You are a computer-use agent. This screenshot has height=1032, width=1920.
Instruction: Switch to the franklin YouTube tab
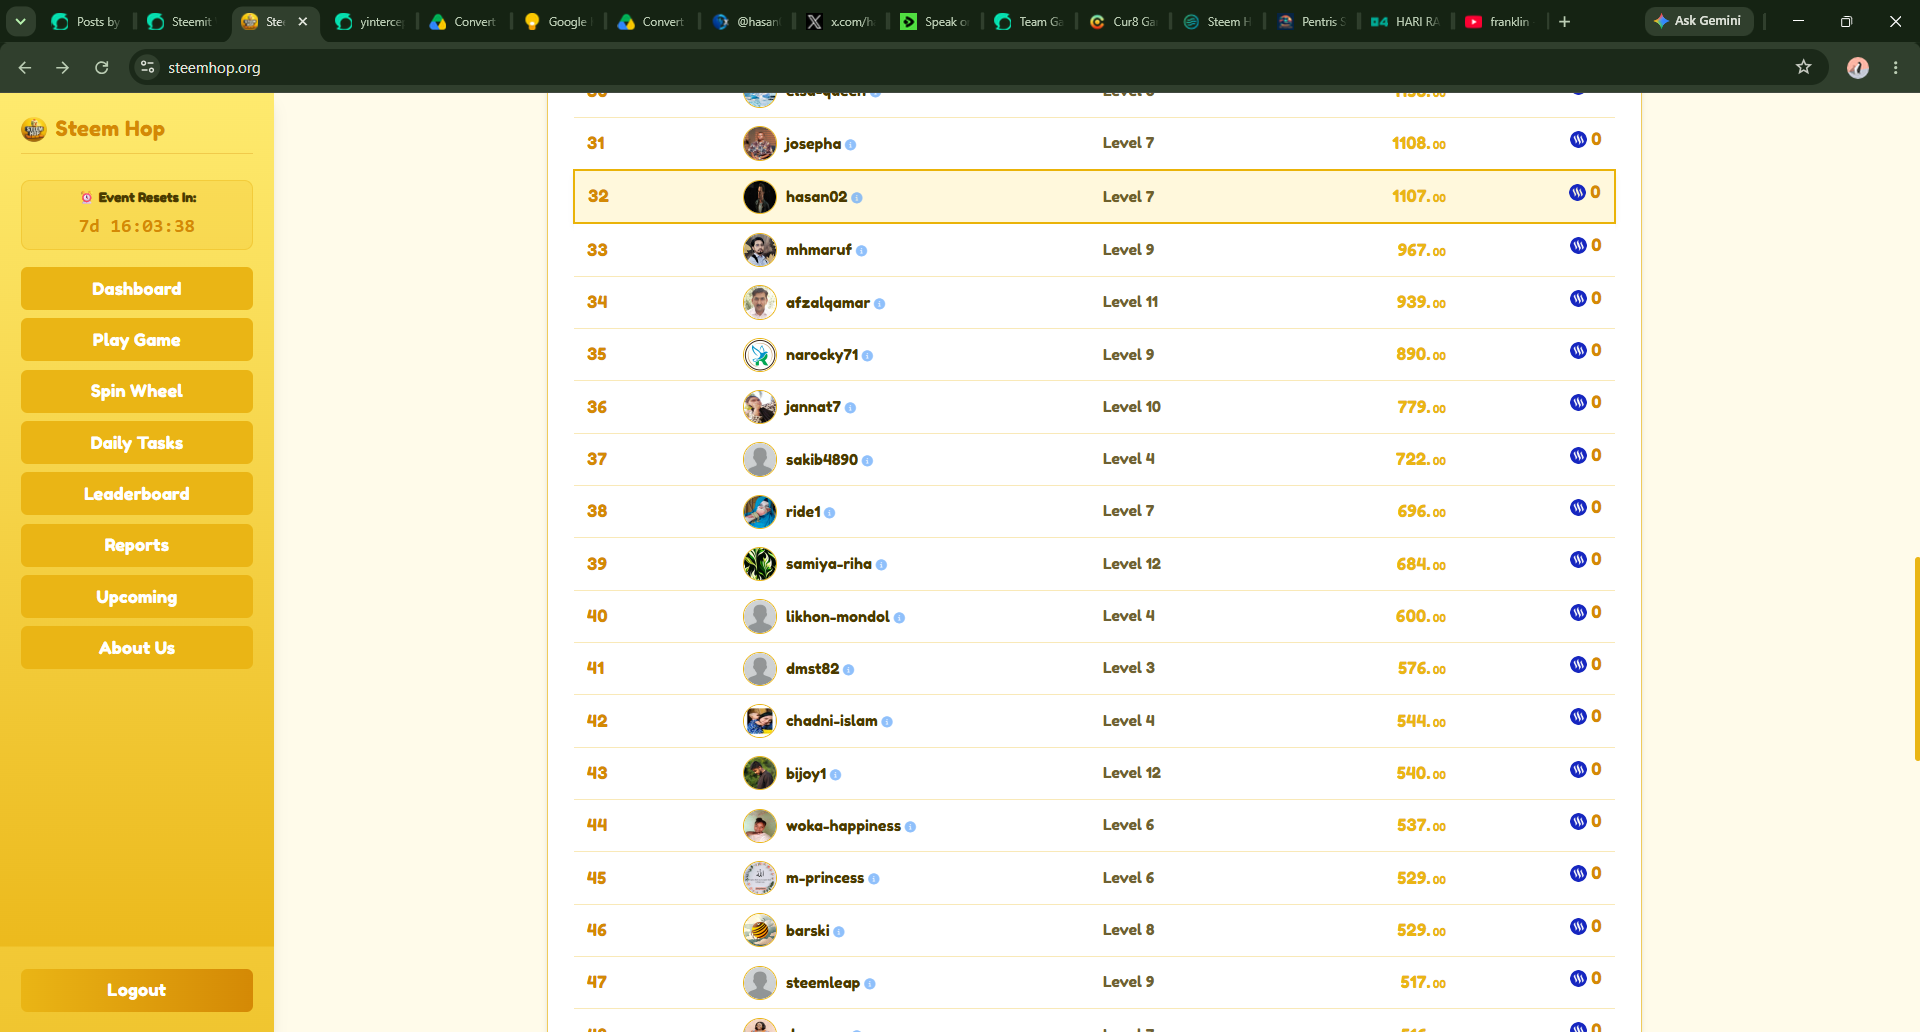pos(1499,21)
